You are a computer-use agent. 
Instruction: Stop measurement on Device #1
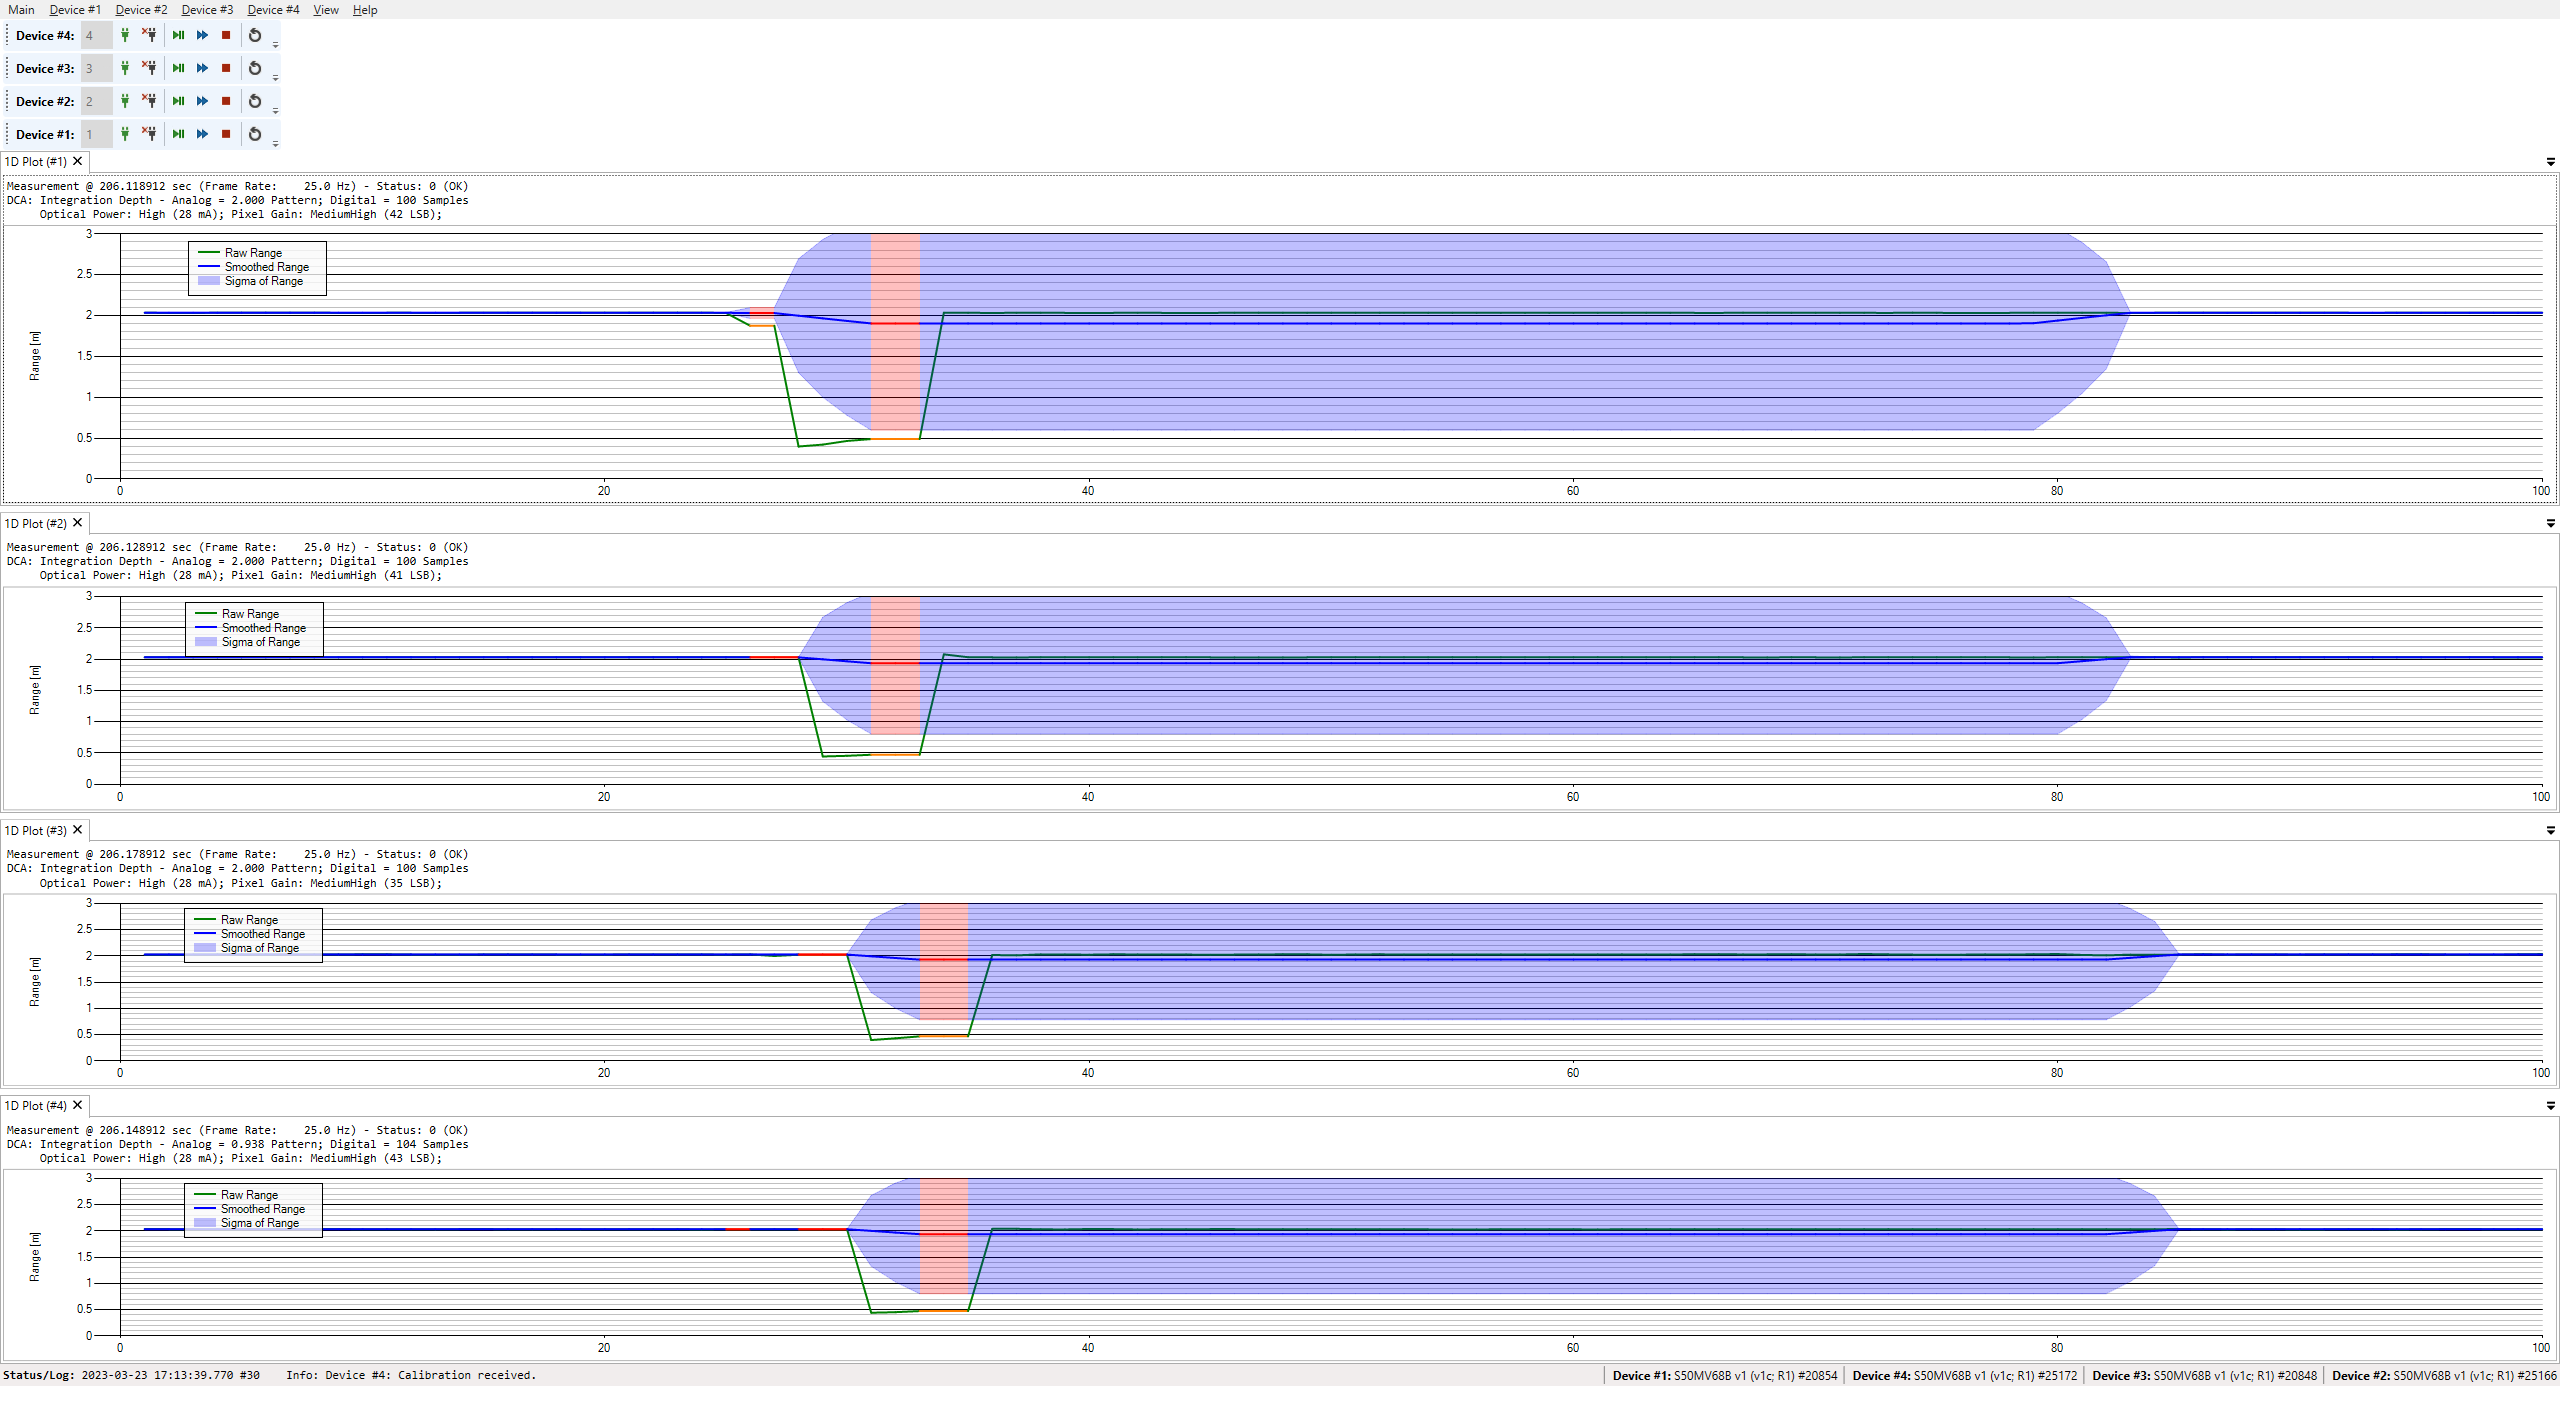(x=226, y=134)
